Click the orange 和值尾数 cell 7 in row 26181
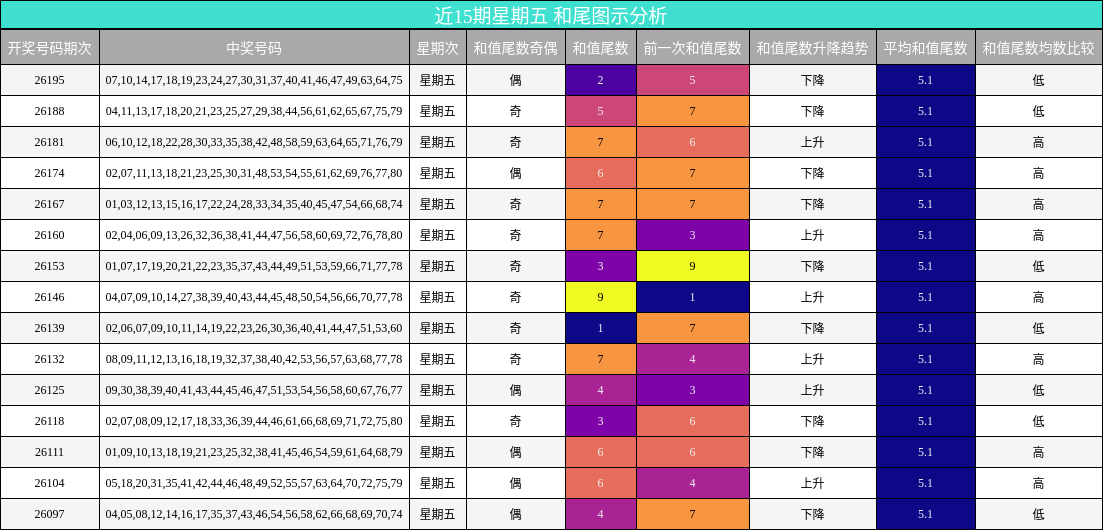The height and width of the screenshot is (530, 1103). 601,142
